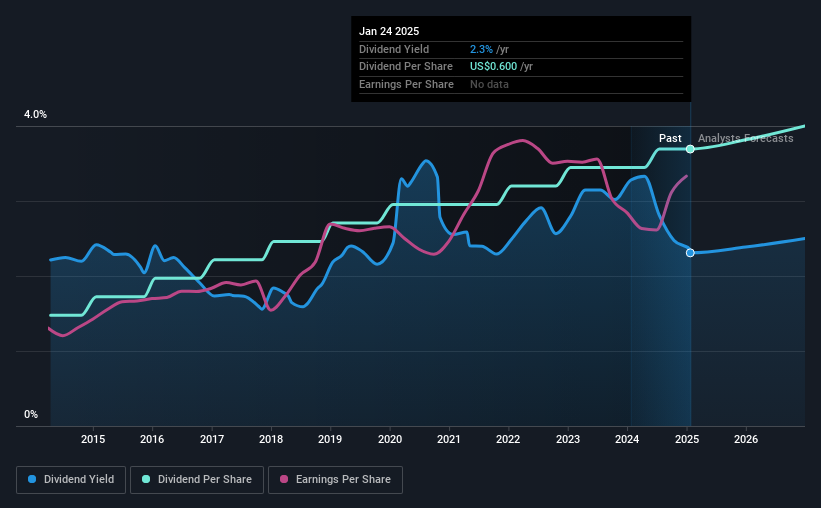Click the 2016 x-axis label
The height and width of the screenshot is (508, 821).
(x=152, y=439)
